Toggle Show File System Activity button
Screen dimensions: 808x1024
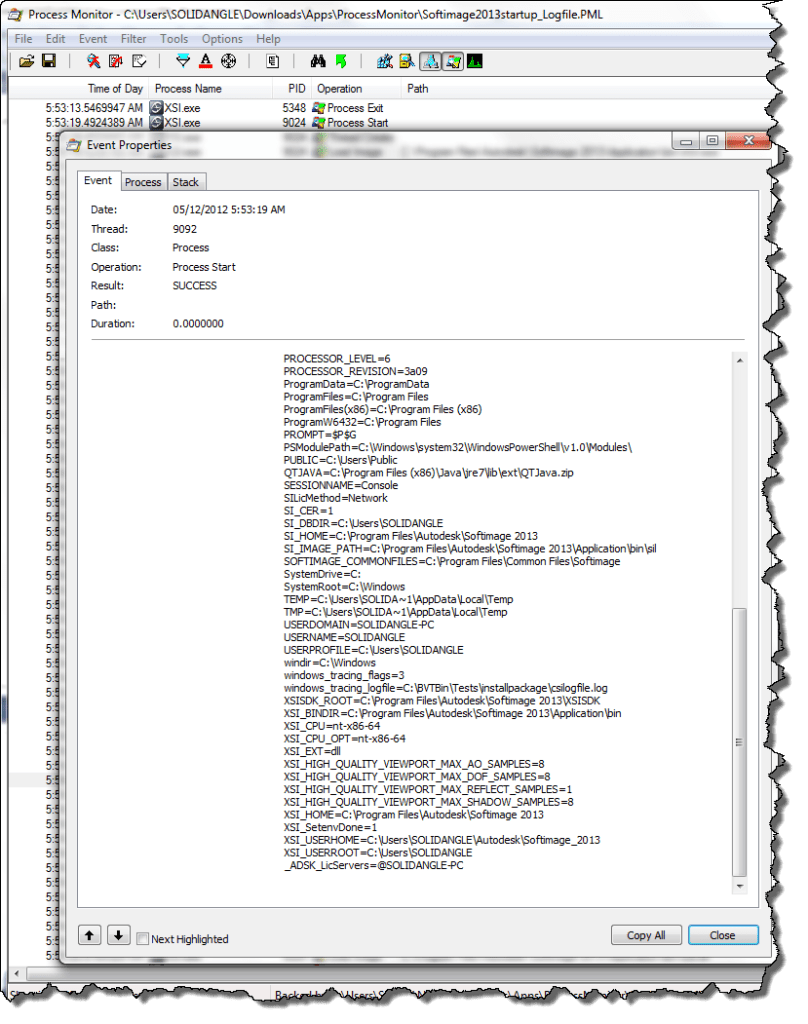pyautogui.click(x=407, y=62)
